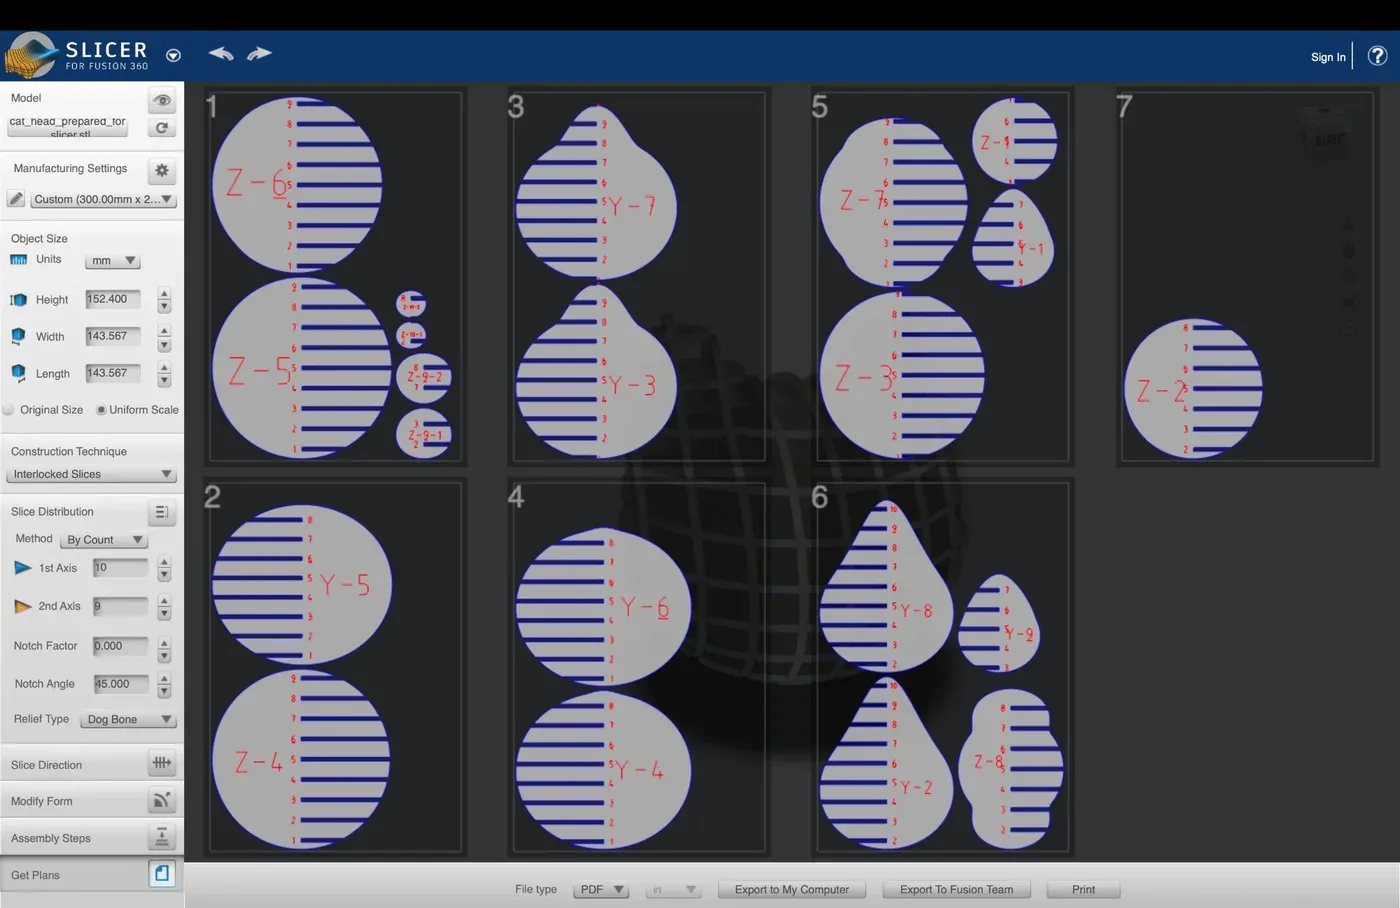Viewport: 1400px width, 908px height.
Task: Open the Dog Bone relief type dropdown
Action: click(x=128, y=720)
